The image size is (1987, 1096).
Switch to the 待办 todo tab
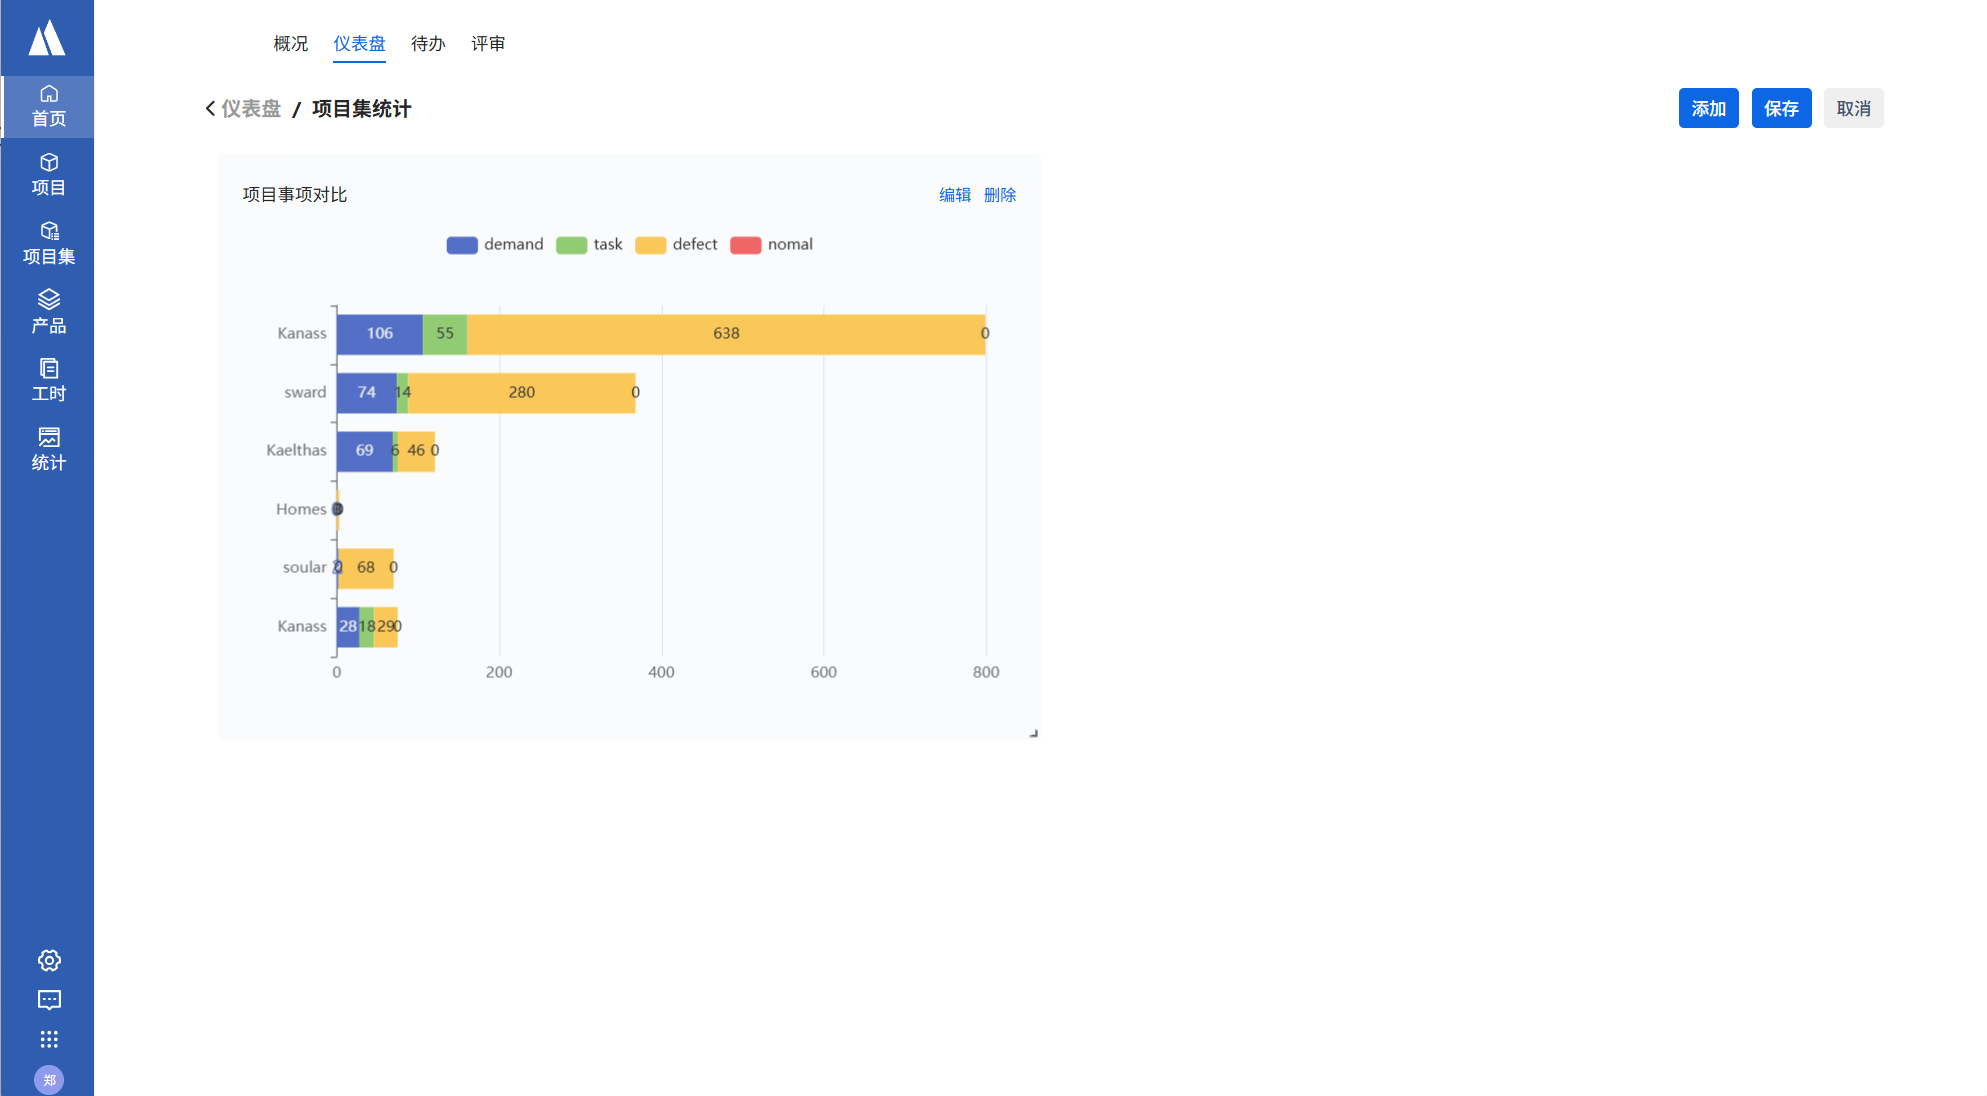428,44
